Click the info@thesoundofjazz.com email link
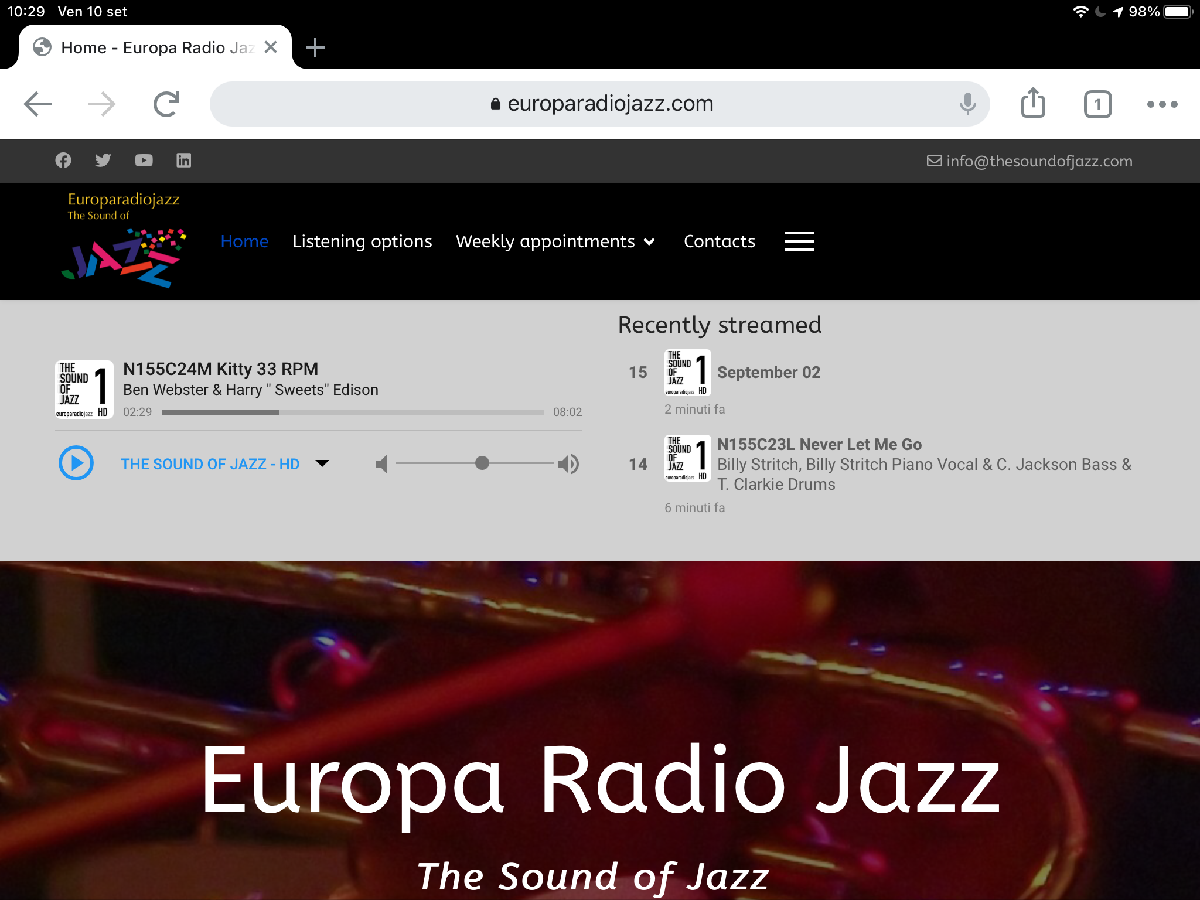 (1030, 161)
